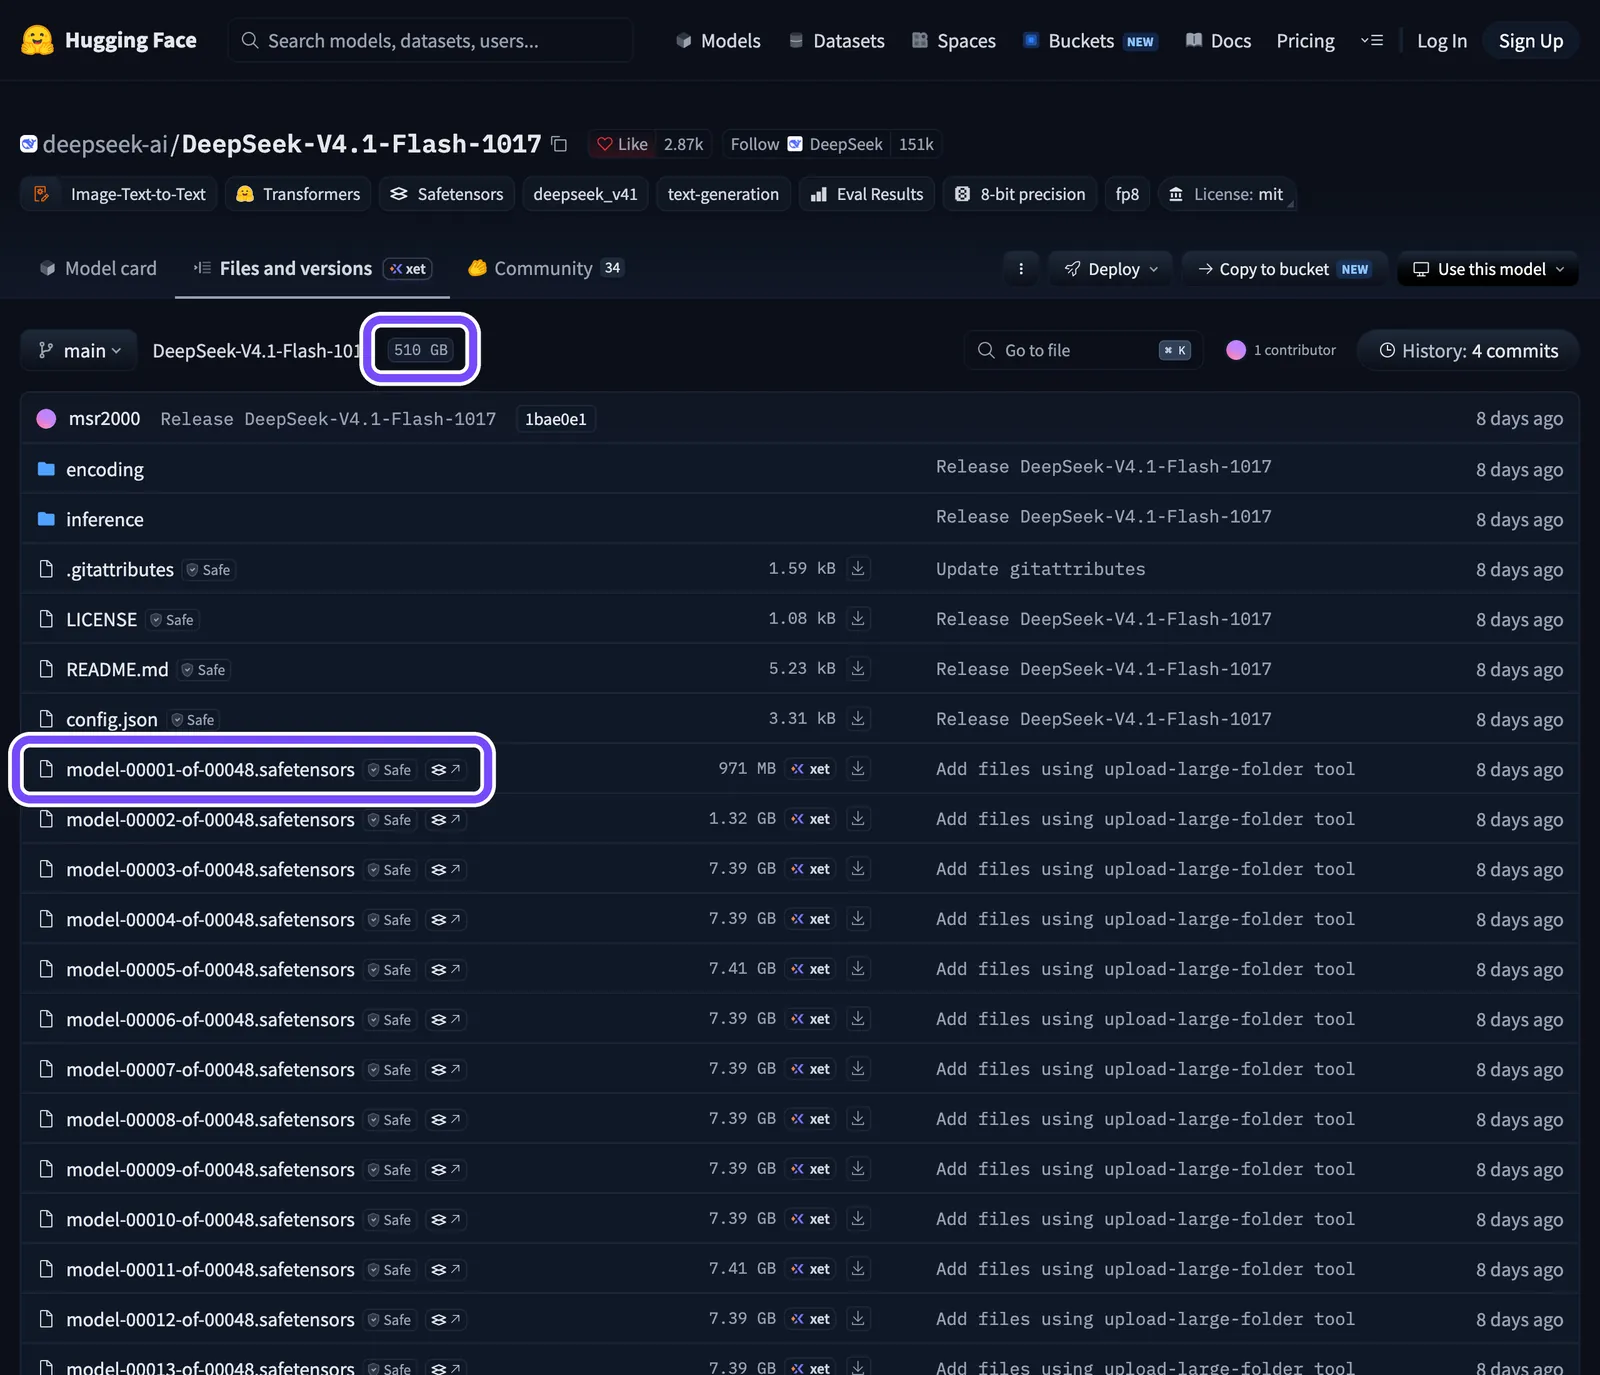The image size is (1600, 1375).
Task: Download model-00012-of-00048.safetensors
Action: click(858, 1318)
